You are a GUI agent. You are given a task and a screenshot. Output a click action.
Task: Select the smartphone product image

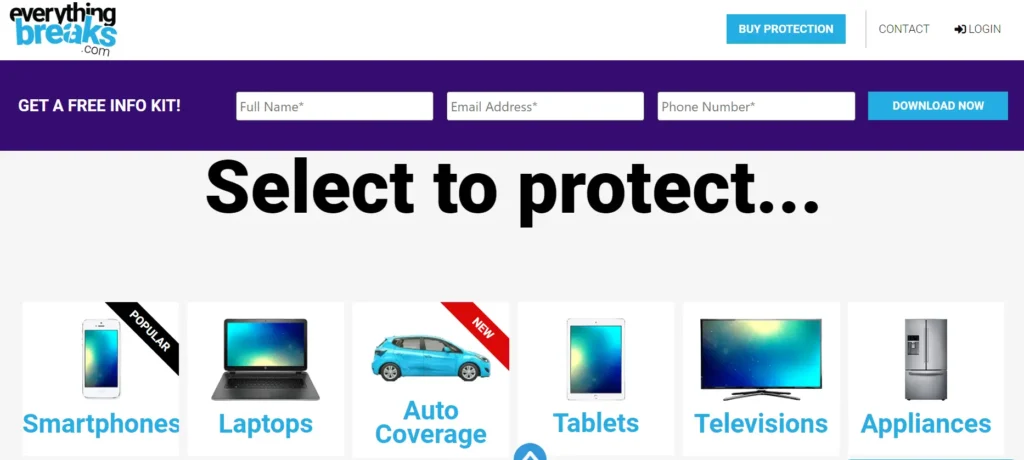coord(101,358)
